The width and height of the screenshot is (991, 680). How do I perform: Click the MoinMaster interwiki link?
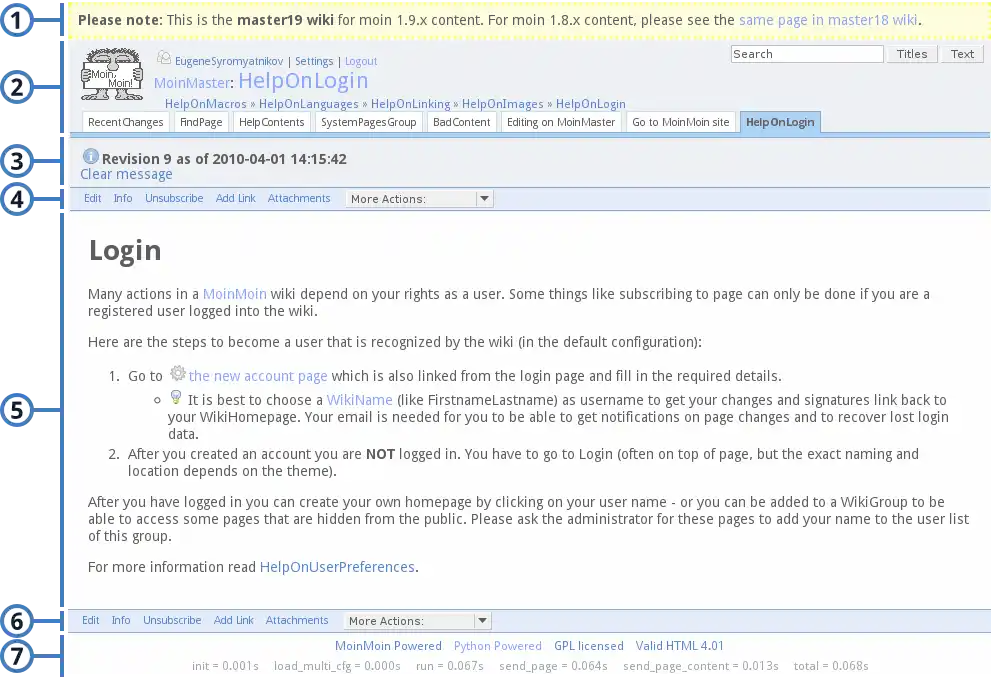192,83
